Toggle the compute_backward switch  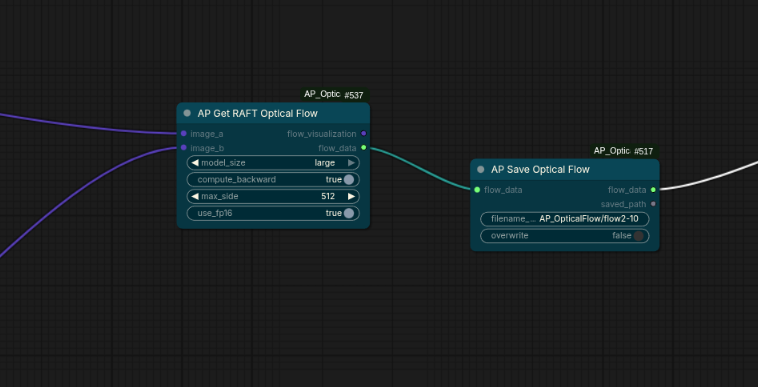349,180
